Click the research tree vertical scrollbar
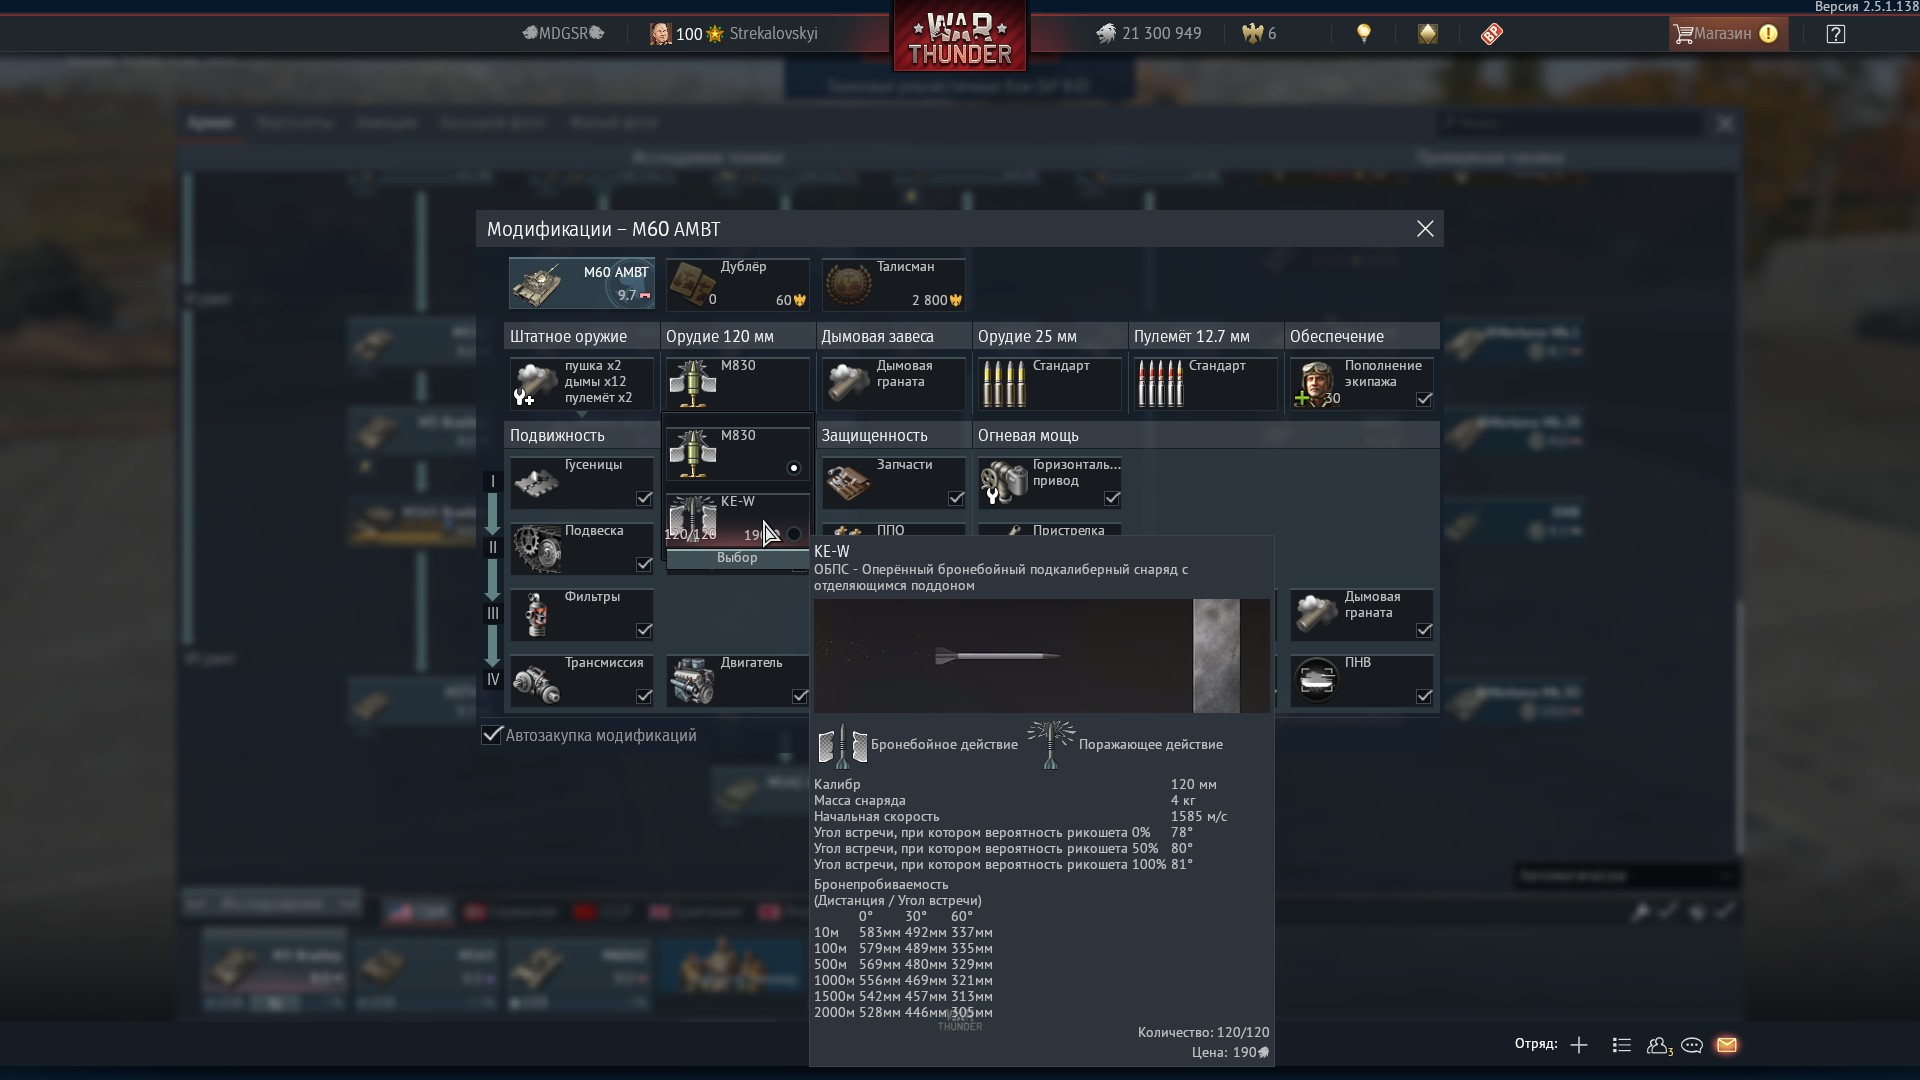Image resolution: width=1920 pixels, height=1080 pixels. point(1741,725)
